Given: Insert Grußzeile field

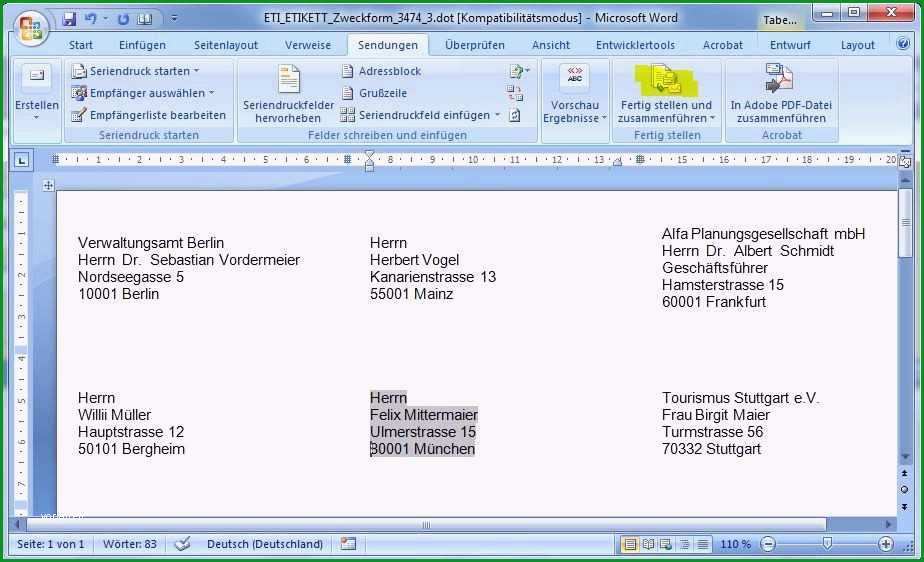Looking at the screenshot, I should point(374,93).
